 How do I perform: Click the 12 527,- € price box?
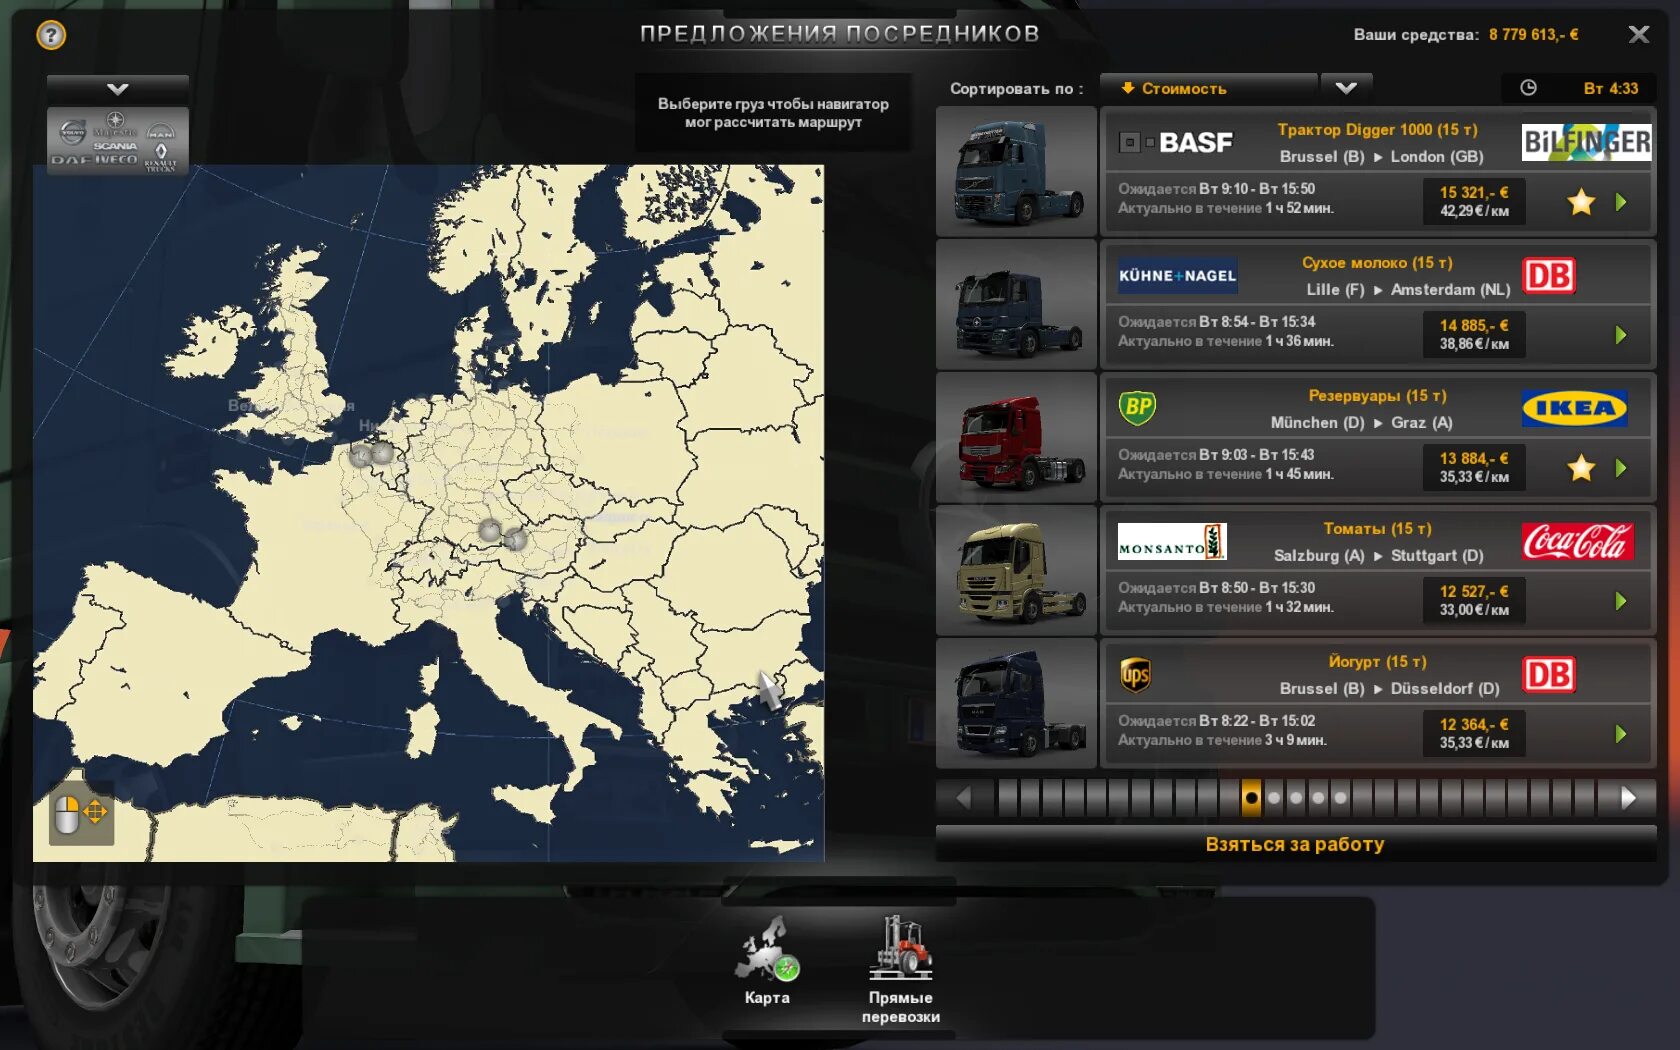point(1474,600)
